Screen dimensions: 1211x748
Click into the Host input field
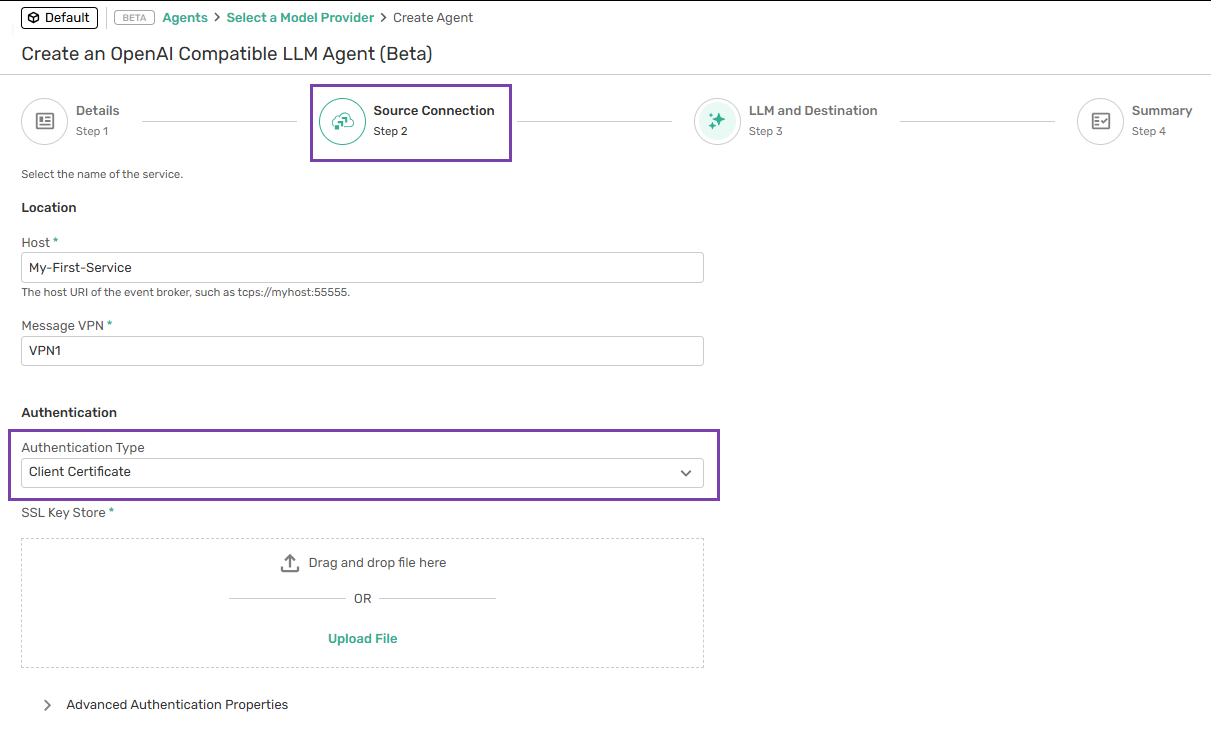(361, 268)
